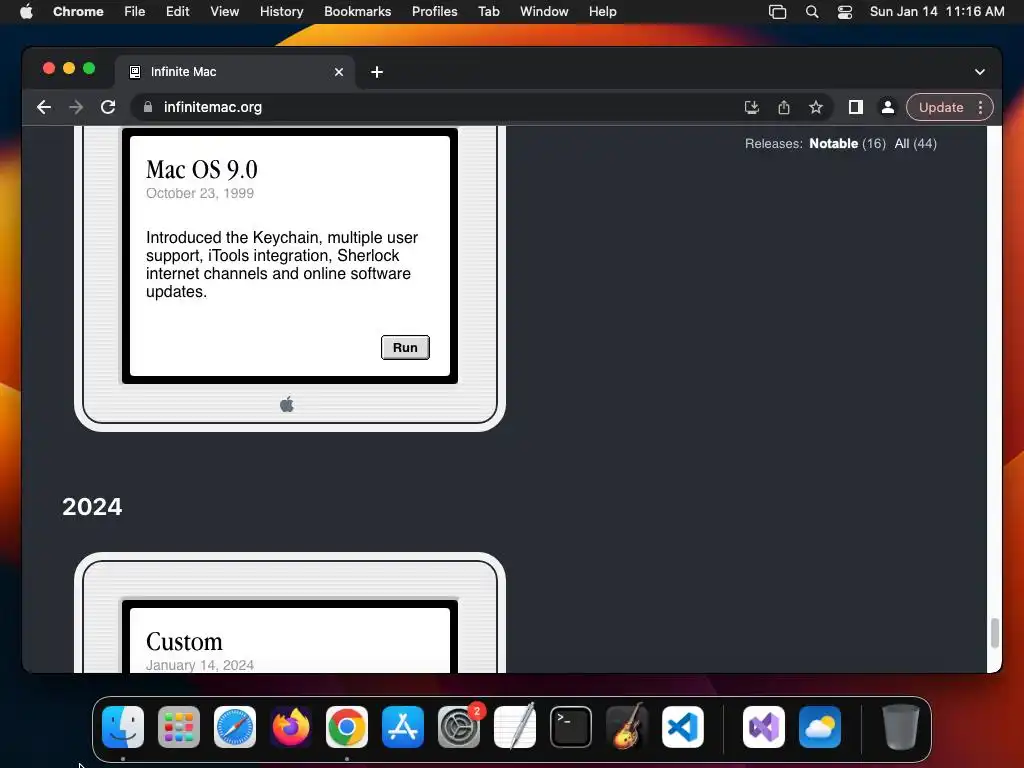
Task: Go back to the previous page
Action: coord(44,107)
